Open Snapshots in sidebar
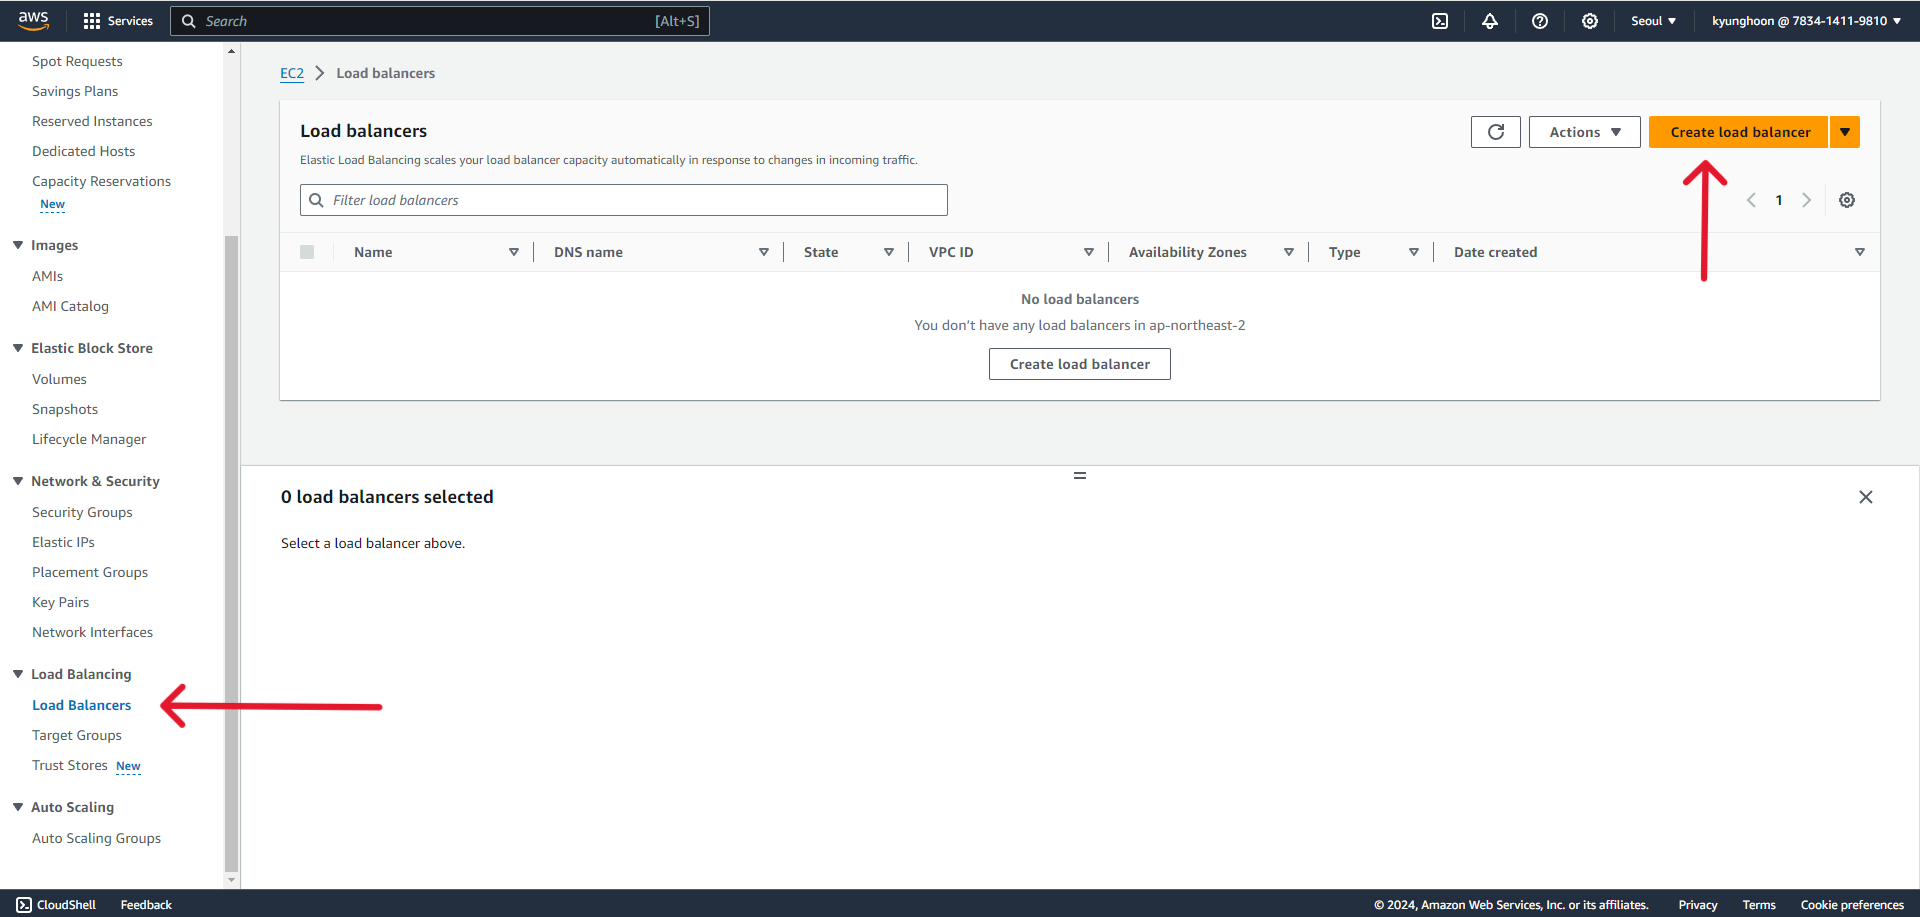The width and height of the screenshot is (1920, 917). [65, 409]
